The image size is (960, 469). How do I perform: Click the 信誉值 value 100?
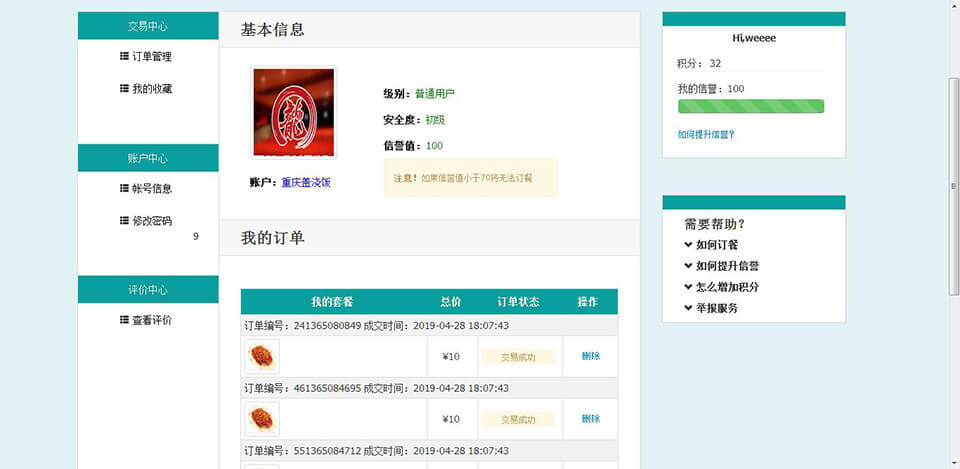[434, 146]
